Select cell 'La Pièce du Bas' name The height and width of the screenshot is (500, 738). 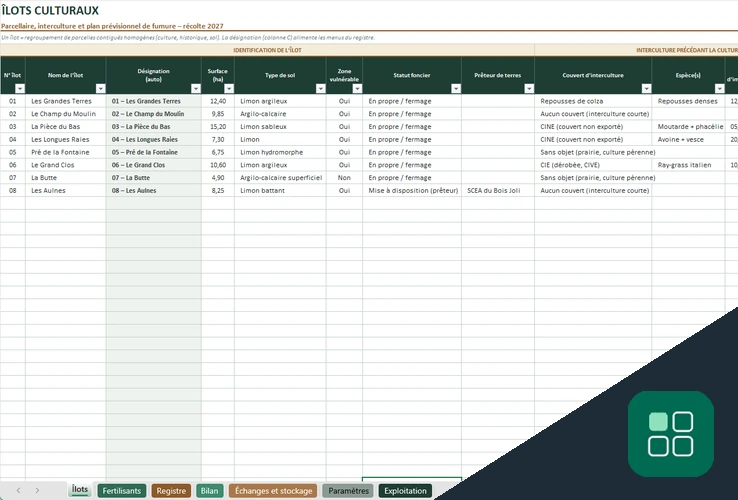coord(66,126)
